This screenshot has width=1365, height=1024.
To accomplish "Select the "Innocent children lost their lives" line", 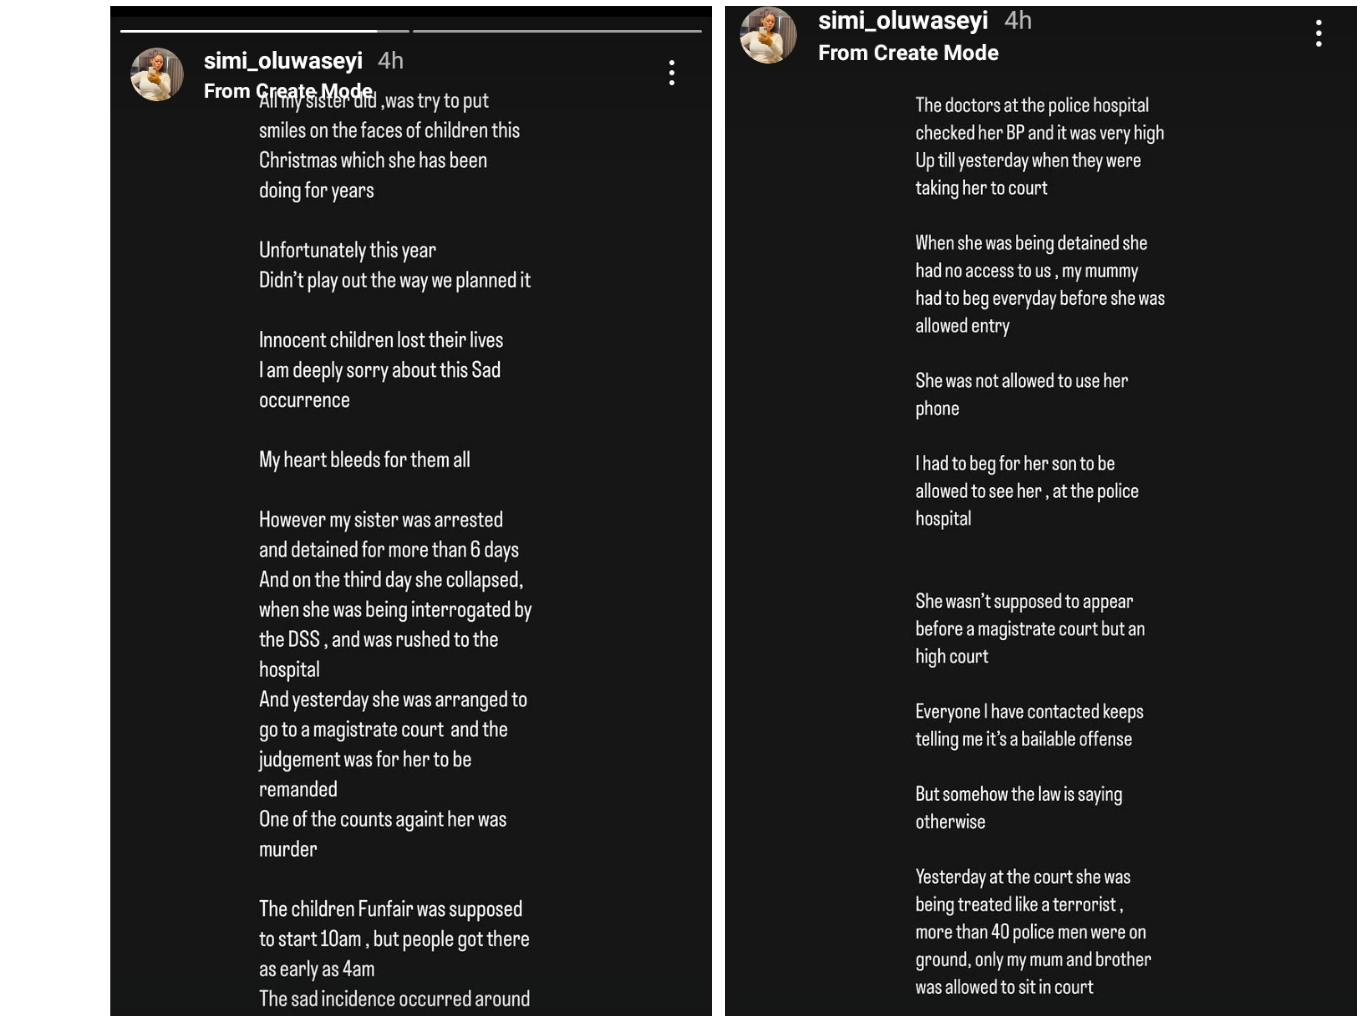I will coord(381,340).
